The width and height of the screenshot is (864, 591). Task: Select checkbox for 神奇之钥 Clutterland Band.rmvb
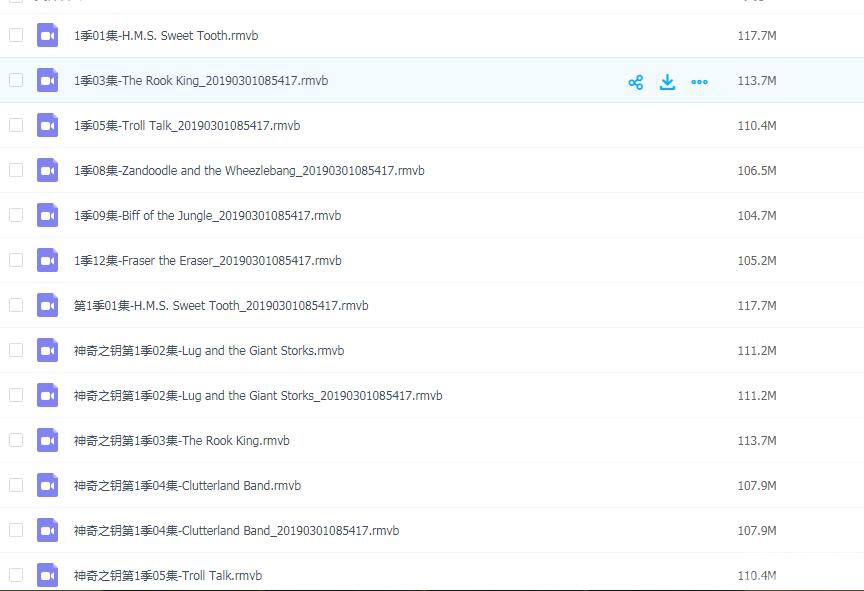tap(16, 486)
